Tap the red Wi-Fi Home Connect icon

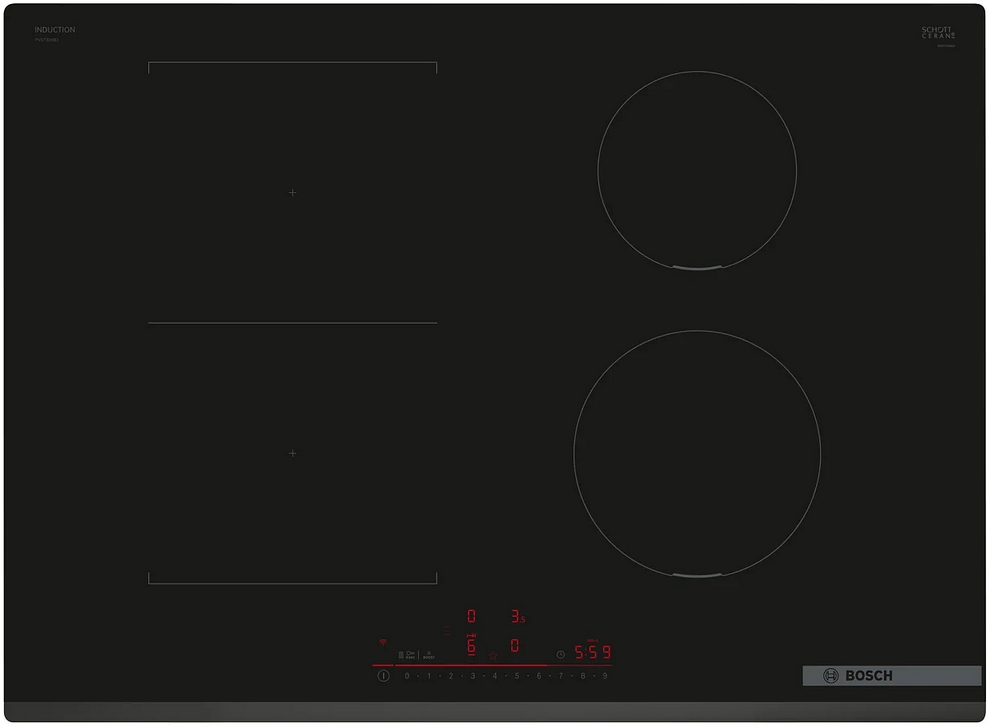tap(382, 642)
